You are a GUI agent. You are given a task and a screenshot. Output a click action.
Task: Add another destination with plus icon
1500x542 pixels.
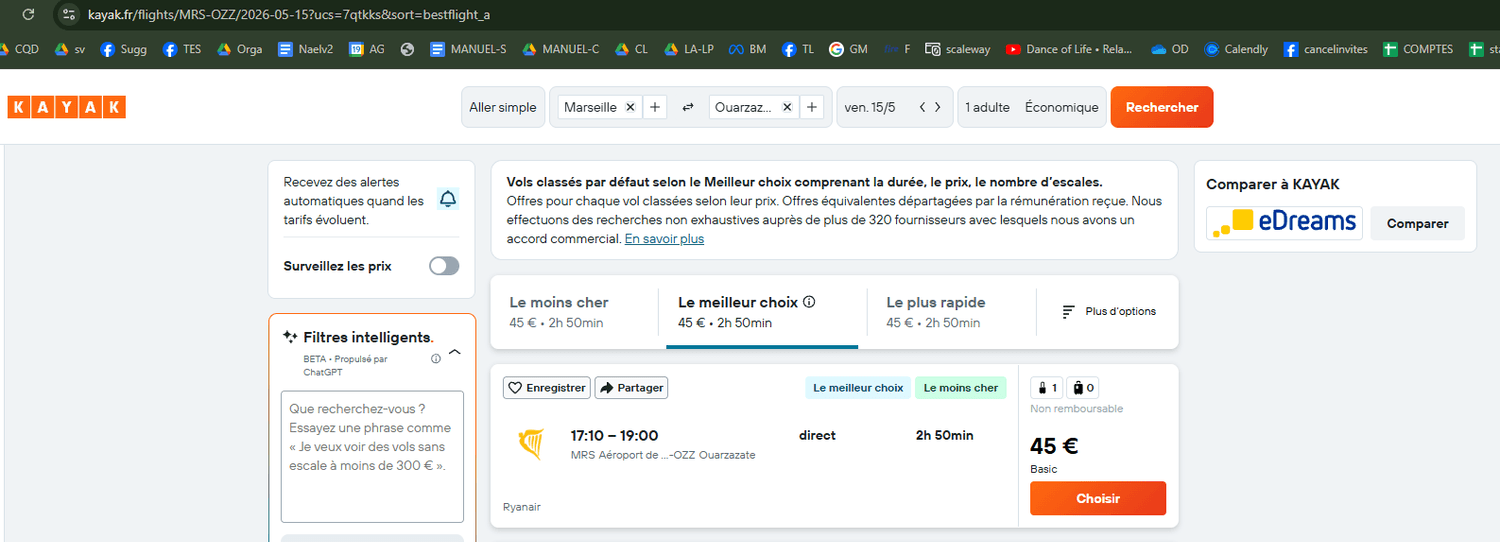click(812, 107)
